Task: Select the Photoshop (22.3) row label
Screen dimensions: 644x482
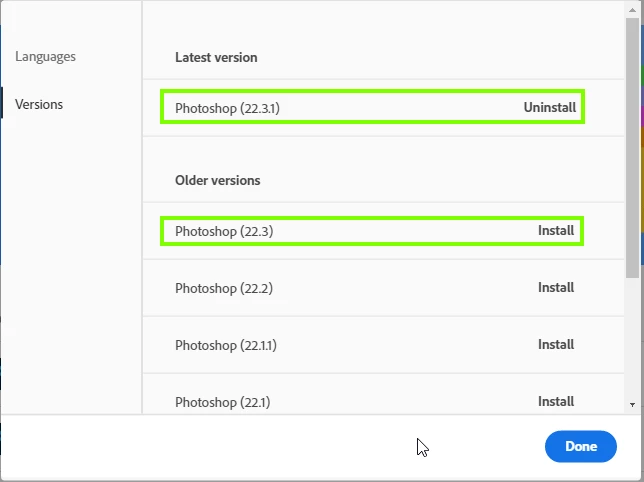Action: coord(224,231)
